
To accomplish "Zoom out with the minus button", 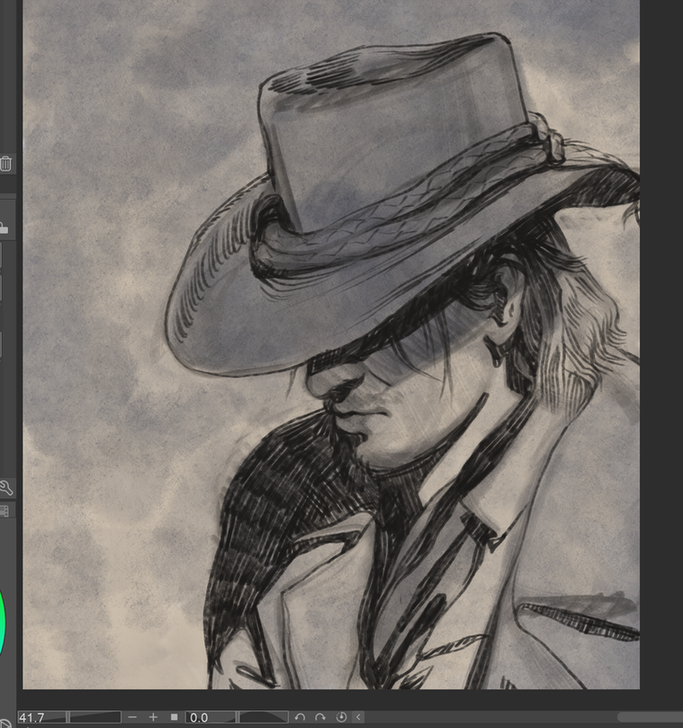I will (x=132, y=717).
